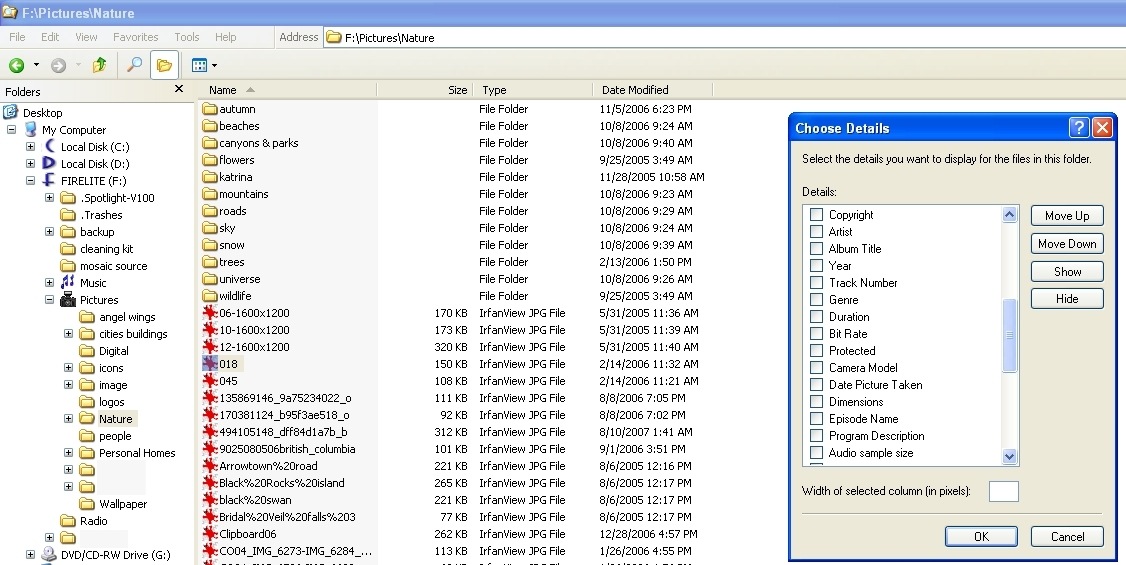Close the Folders pane with the X
The image size is (1126, 565).
pos(179,89)
